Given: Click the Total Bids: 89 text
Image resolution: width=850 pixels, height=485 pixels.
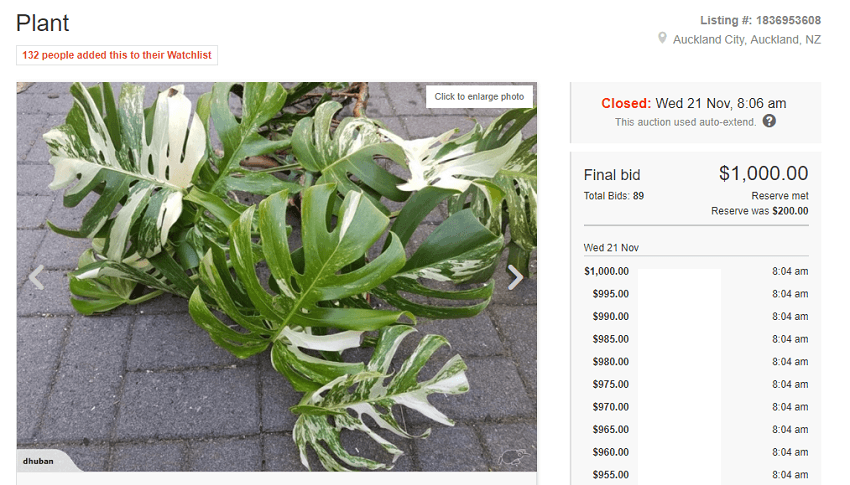Looking at the screenshot, I should [614, 196].
